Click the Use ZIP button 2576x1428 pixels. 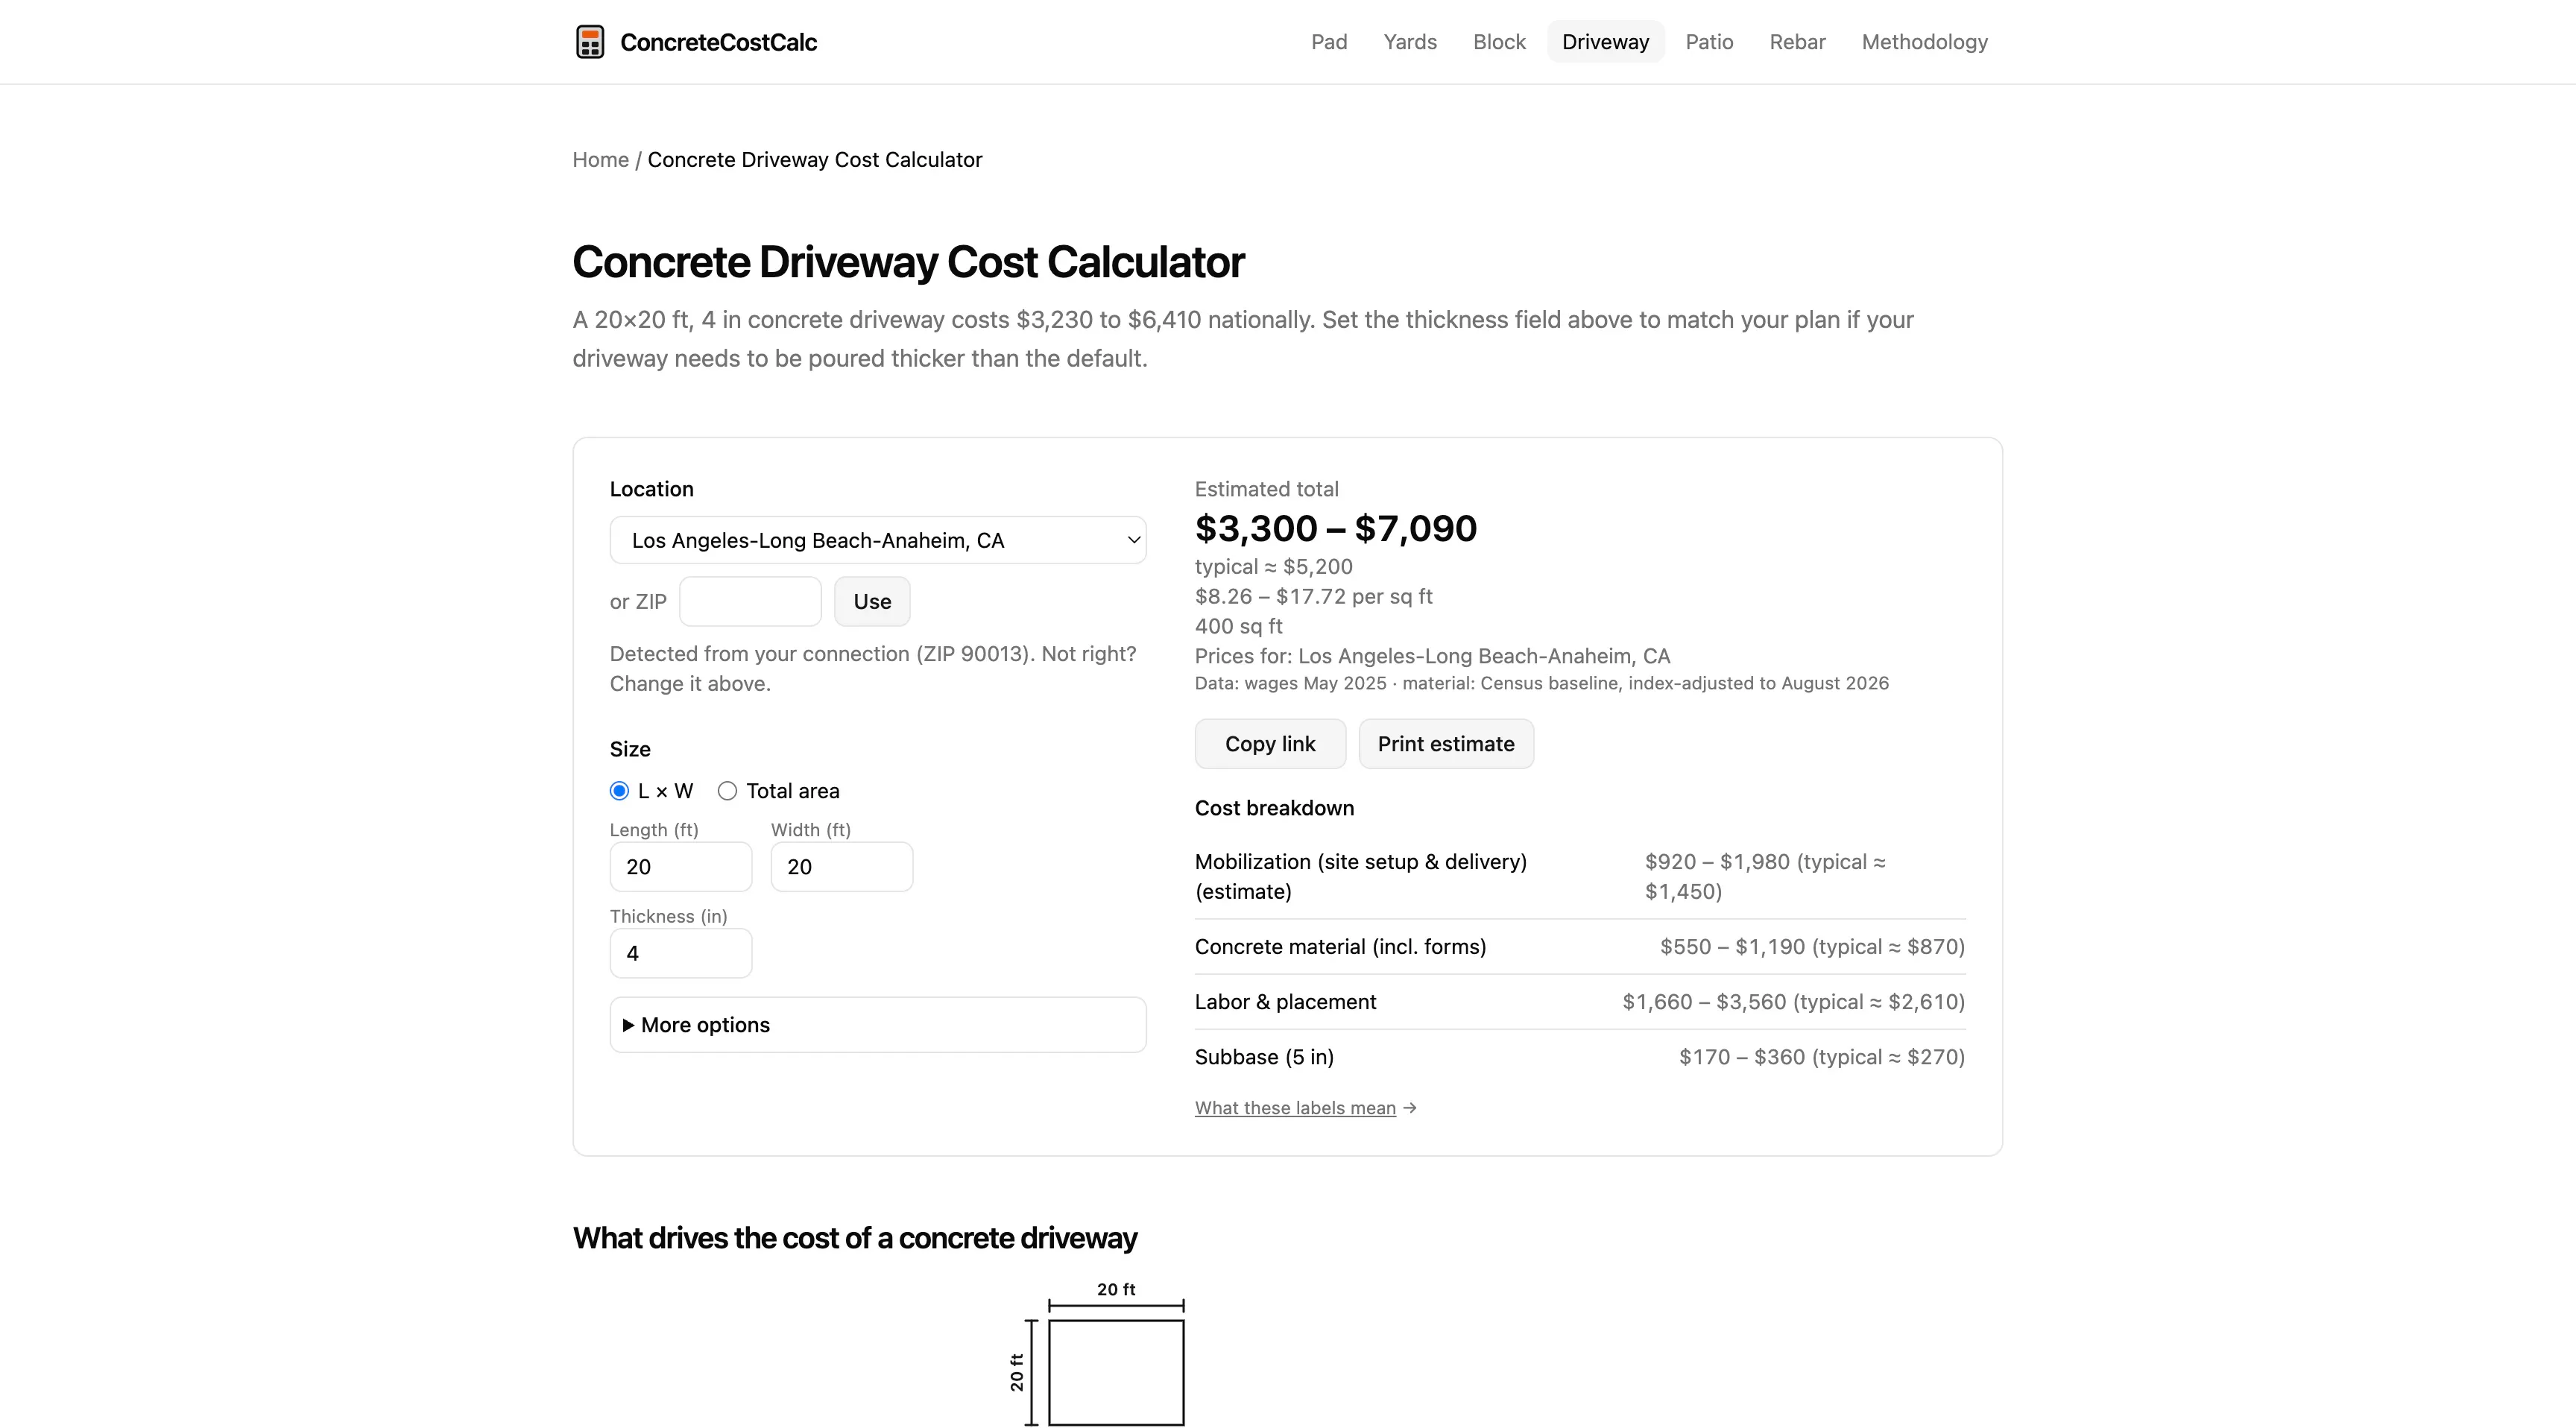coord(872,601)
